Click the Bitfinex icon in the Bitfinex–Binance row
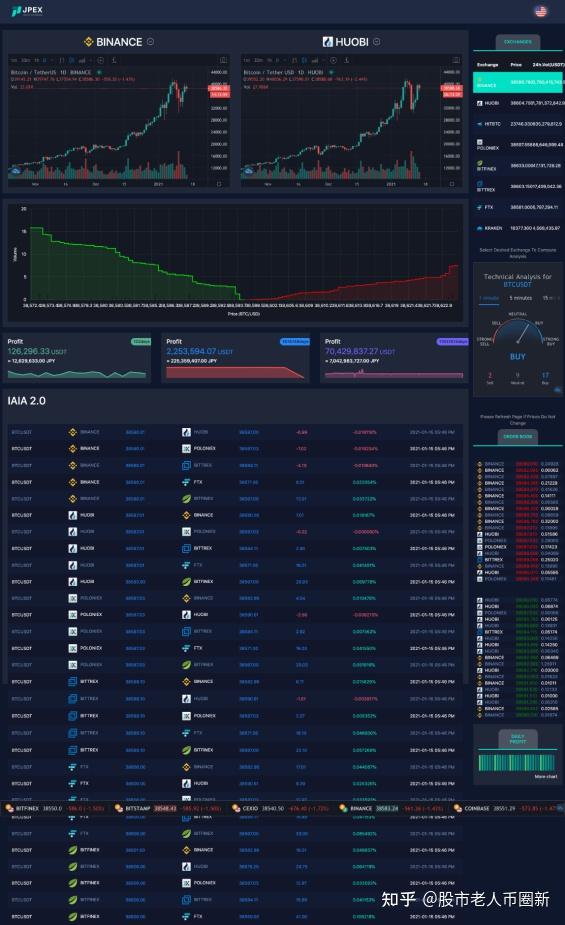 tap(73, 850)
